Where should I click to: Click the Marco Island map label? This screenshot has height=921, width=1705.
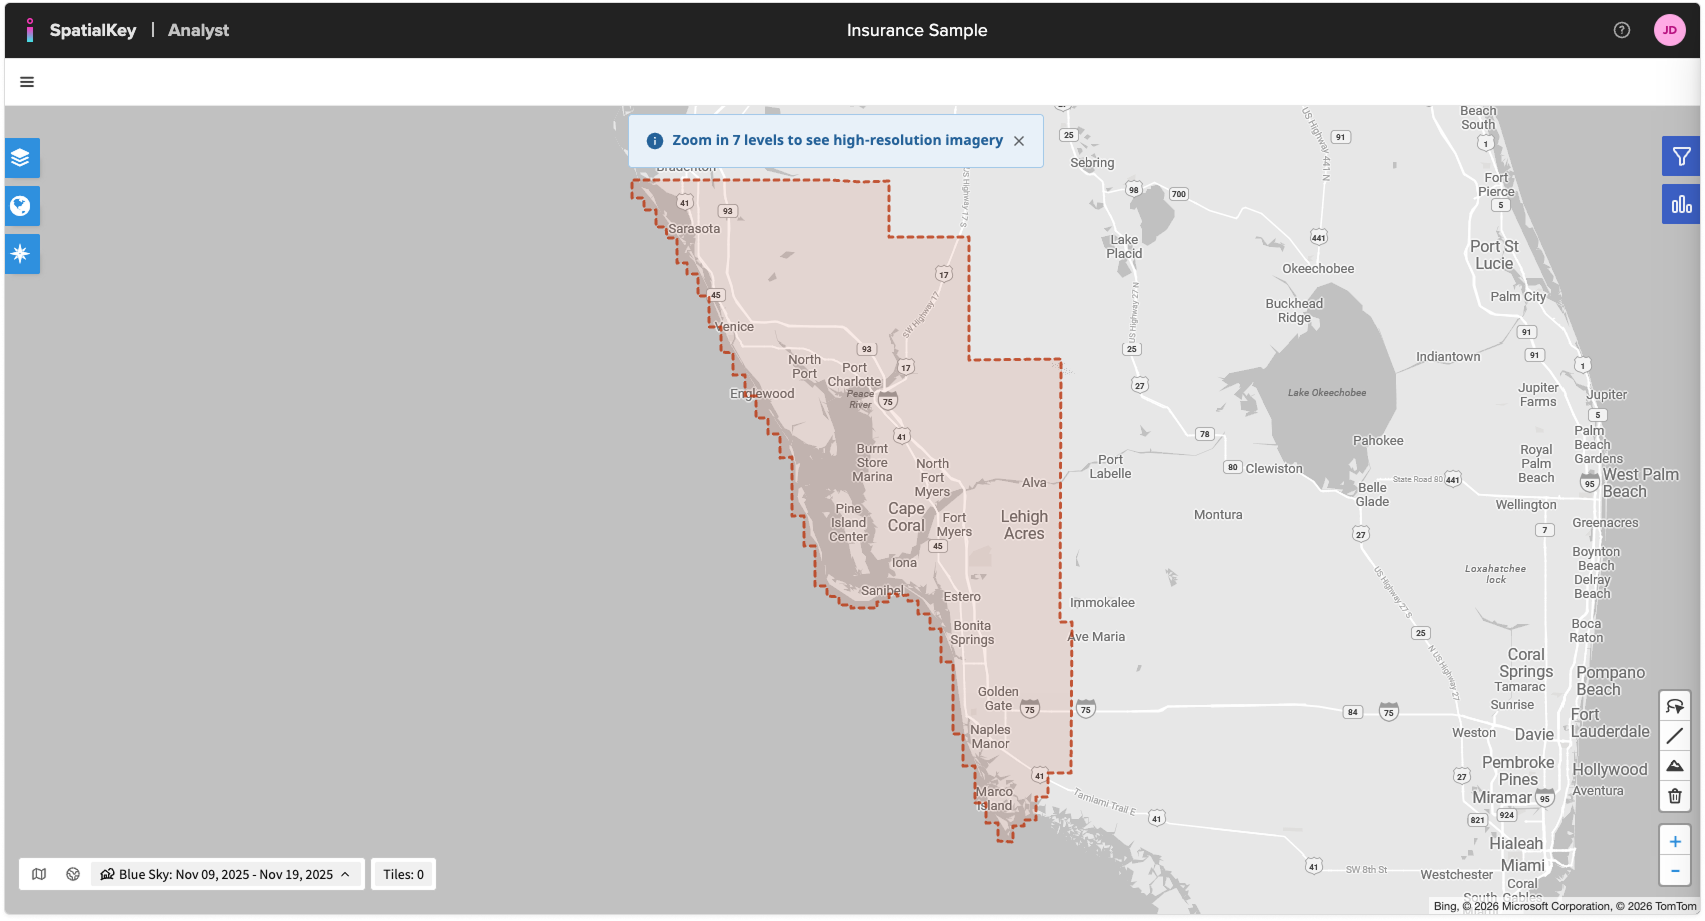click(994, 799)
